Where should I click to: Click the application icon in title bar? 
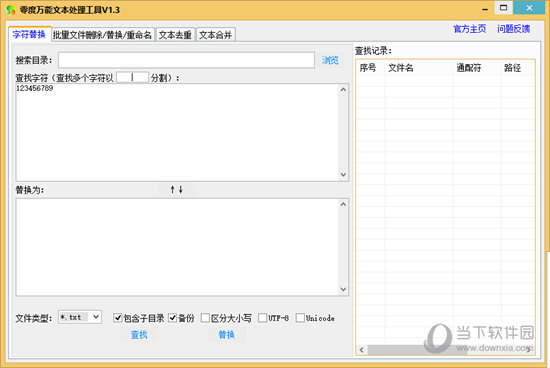11,10
